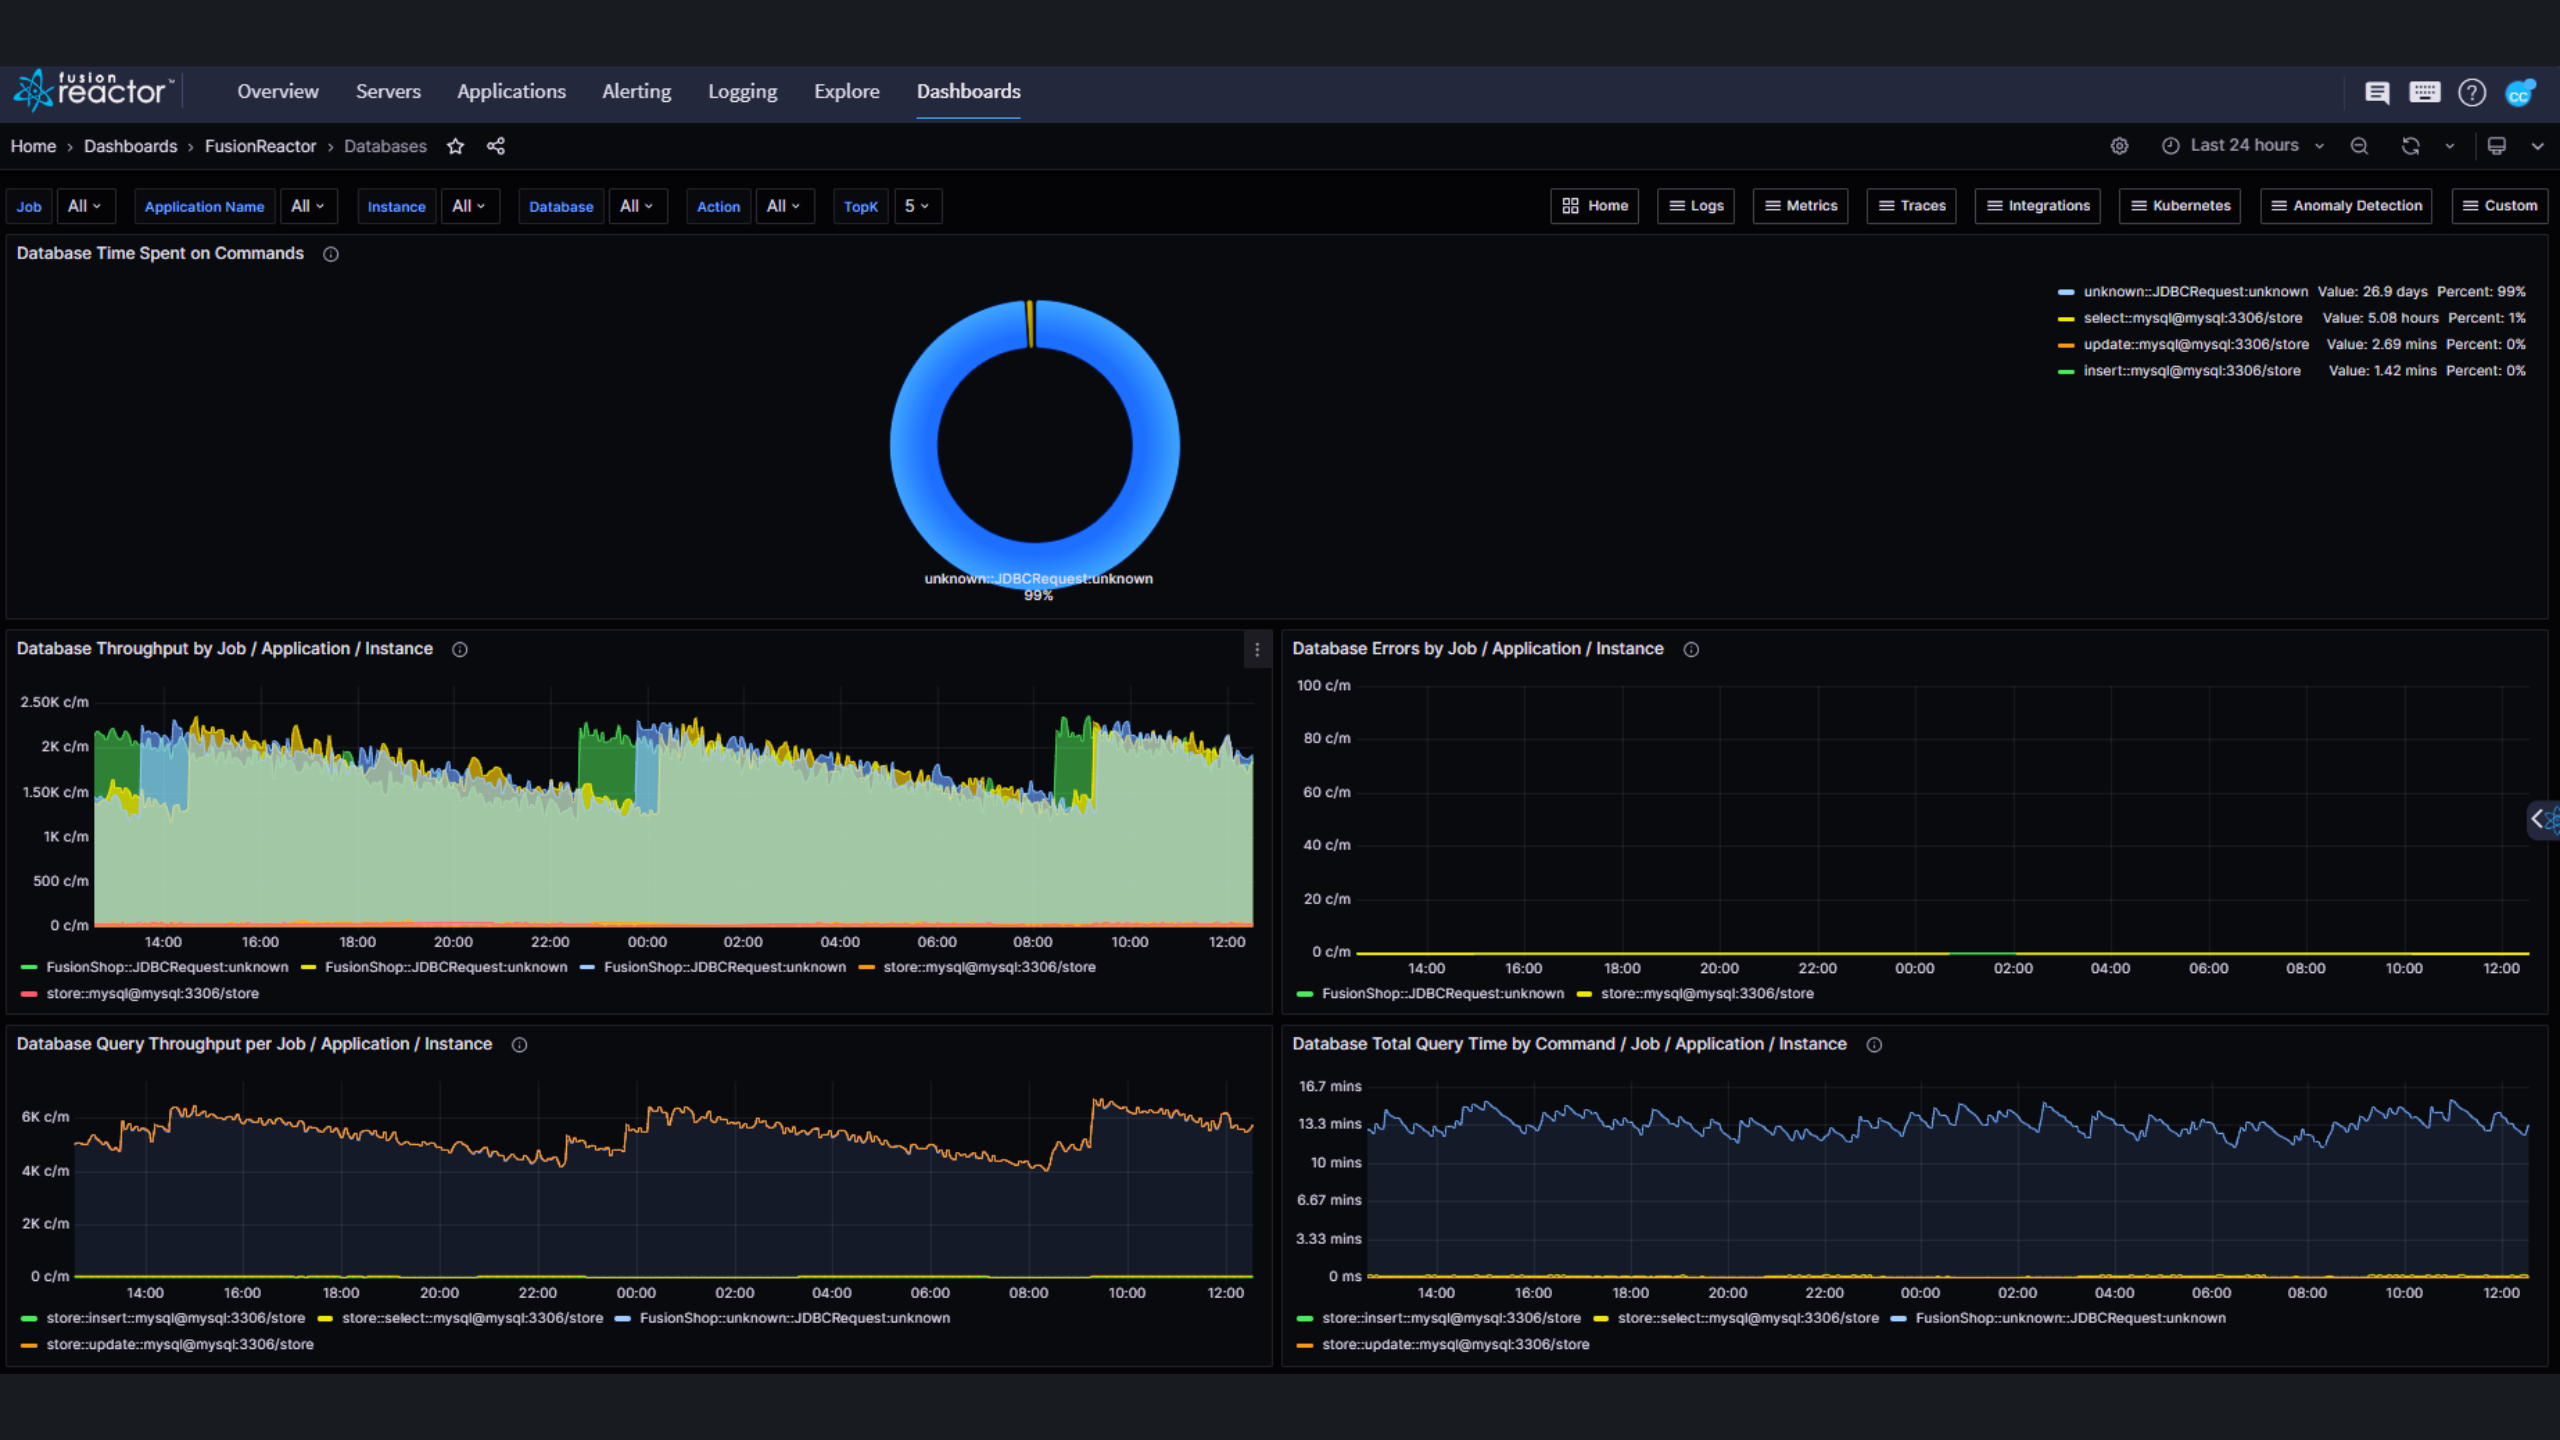Open the Application Name filter dropdown

(x=308, y=206)
